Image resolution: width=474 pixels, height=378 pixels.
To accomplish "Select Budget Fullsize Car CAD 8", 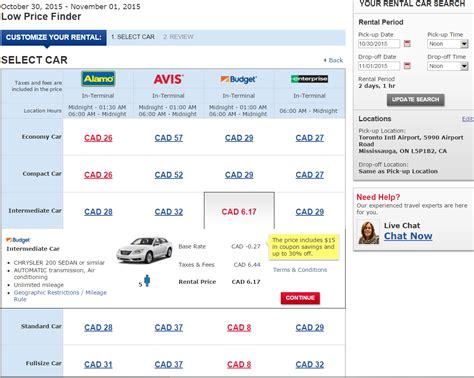I will tap(239, 364).
